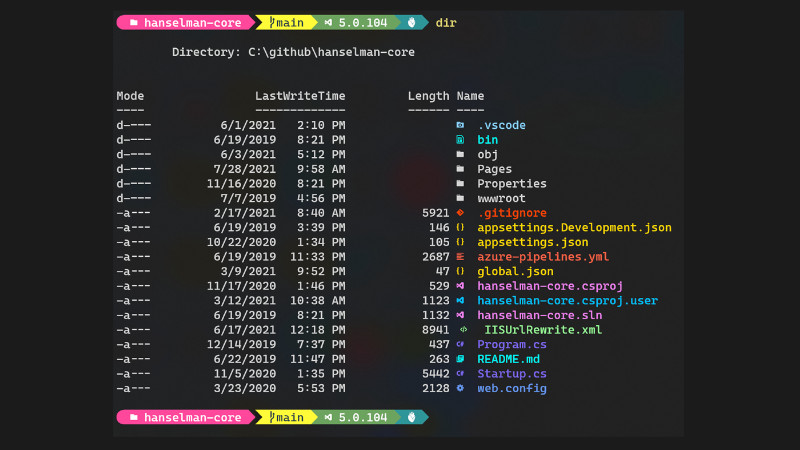Screen dimensions: 800x450
Task: Click the .NET version icon in top prompt
Action: click(x=328, y=22)
